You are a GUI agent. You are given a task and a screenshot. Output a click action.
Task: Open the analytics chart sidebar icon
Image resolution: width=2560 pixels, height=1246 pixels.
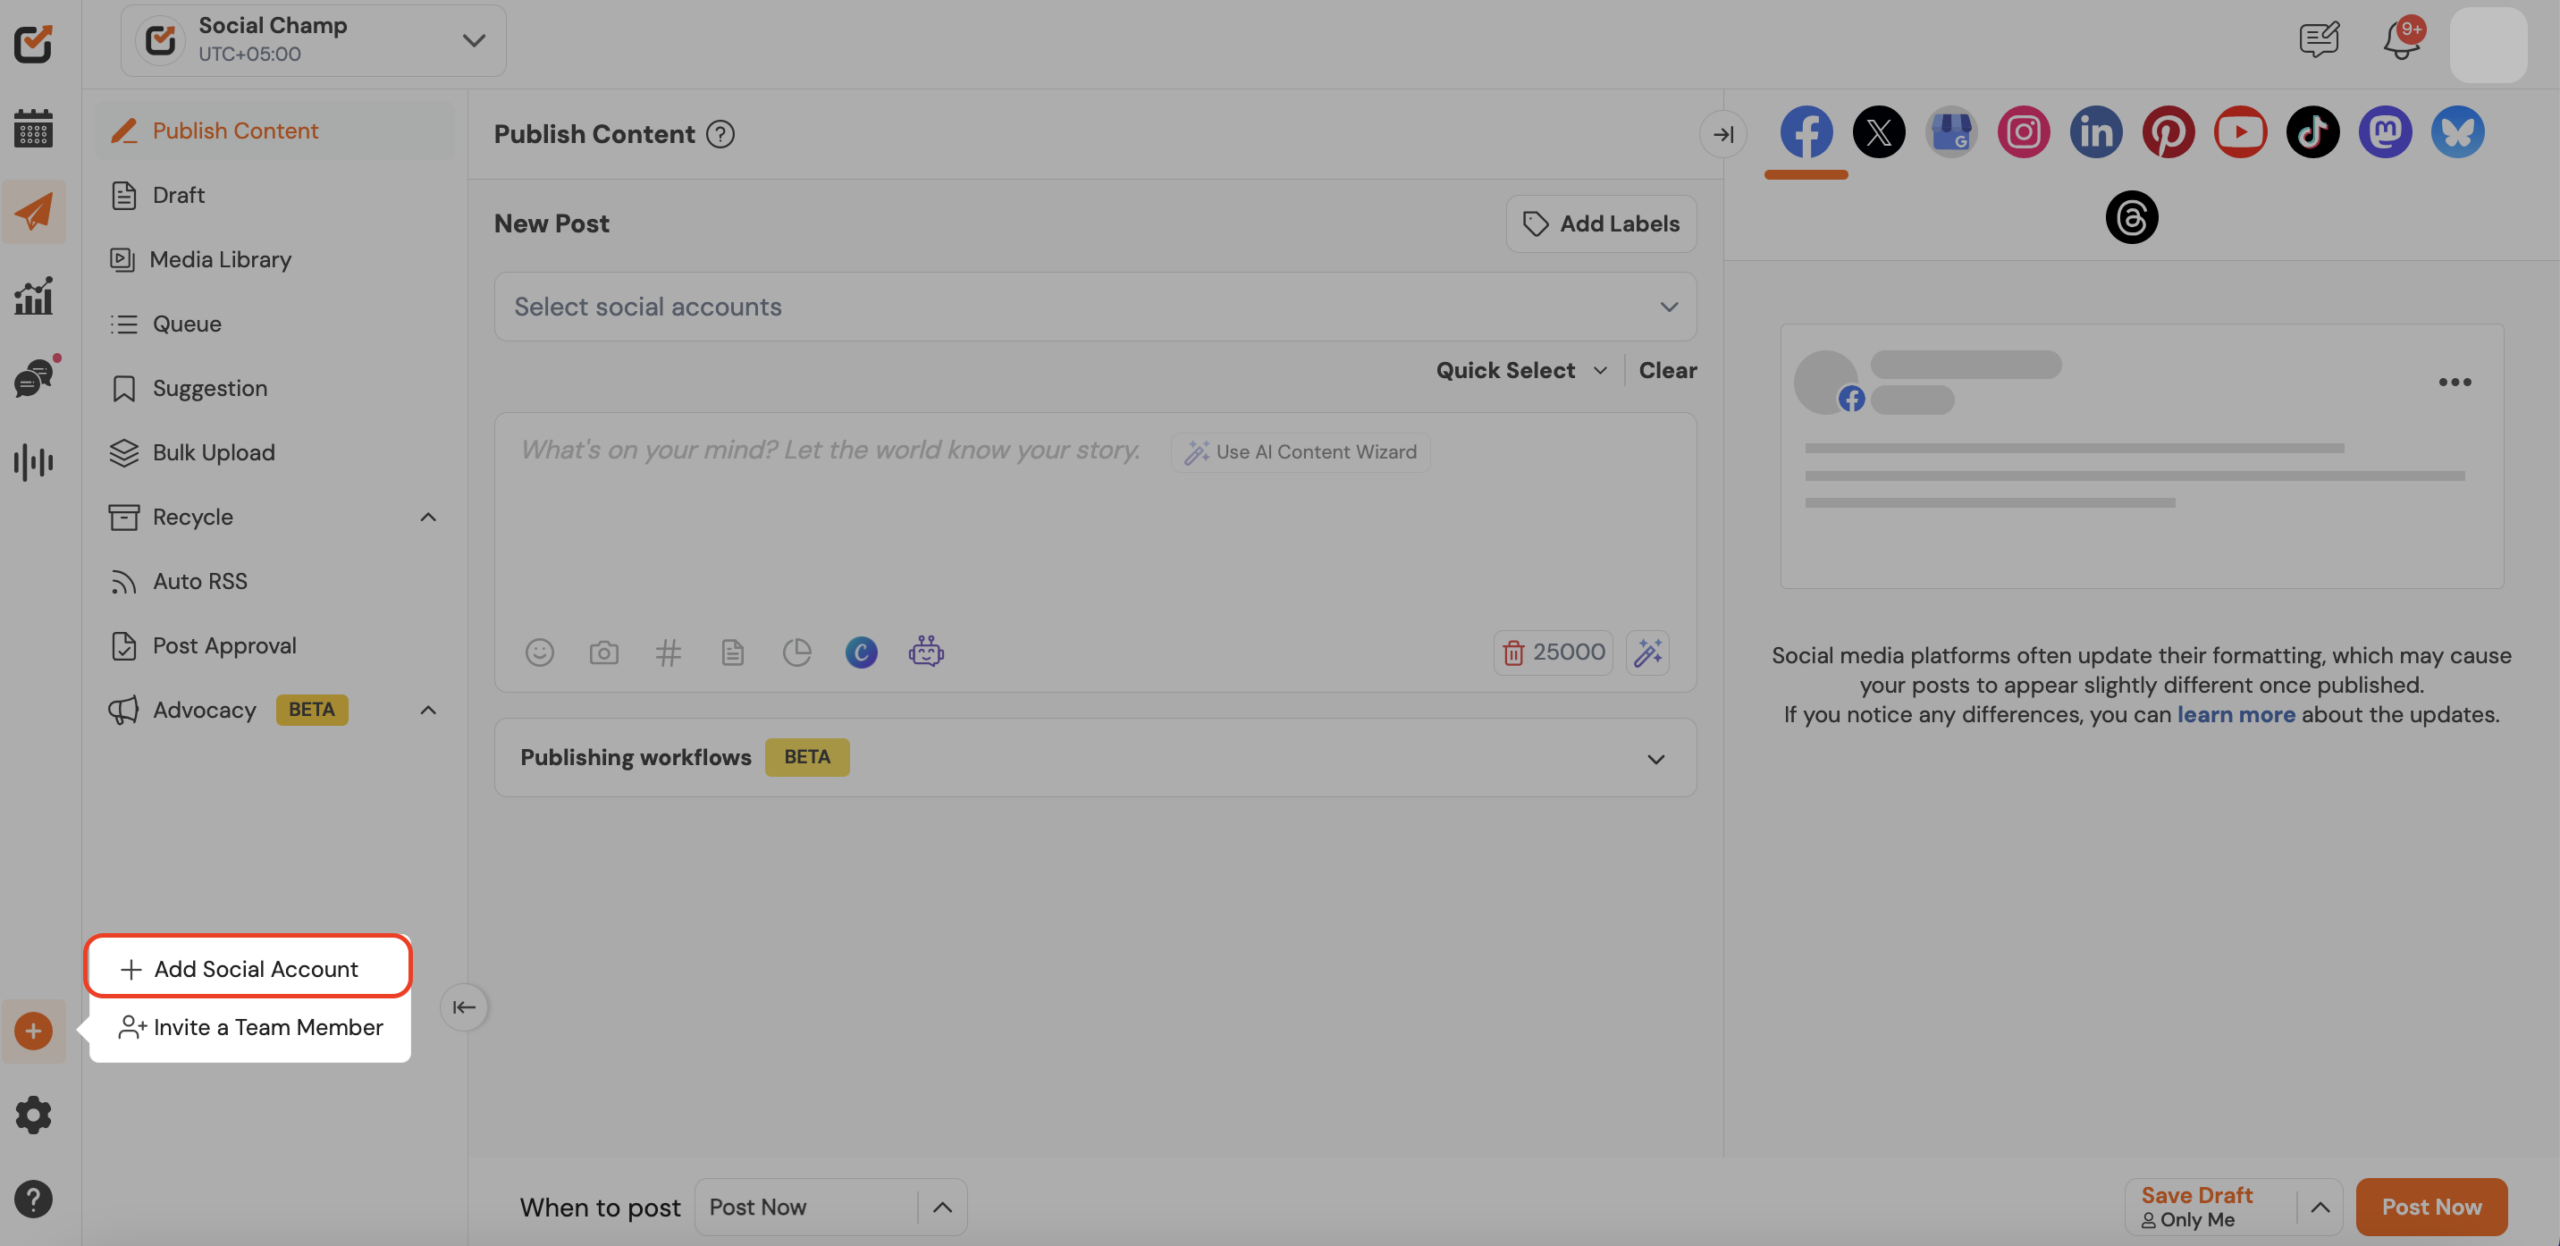pyautogui.click(x=33, y=297)
